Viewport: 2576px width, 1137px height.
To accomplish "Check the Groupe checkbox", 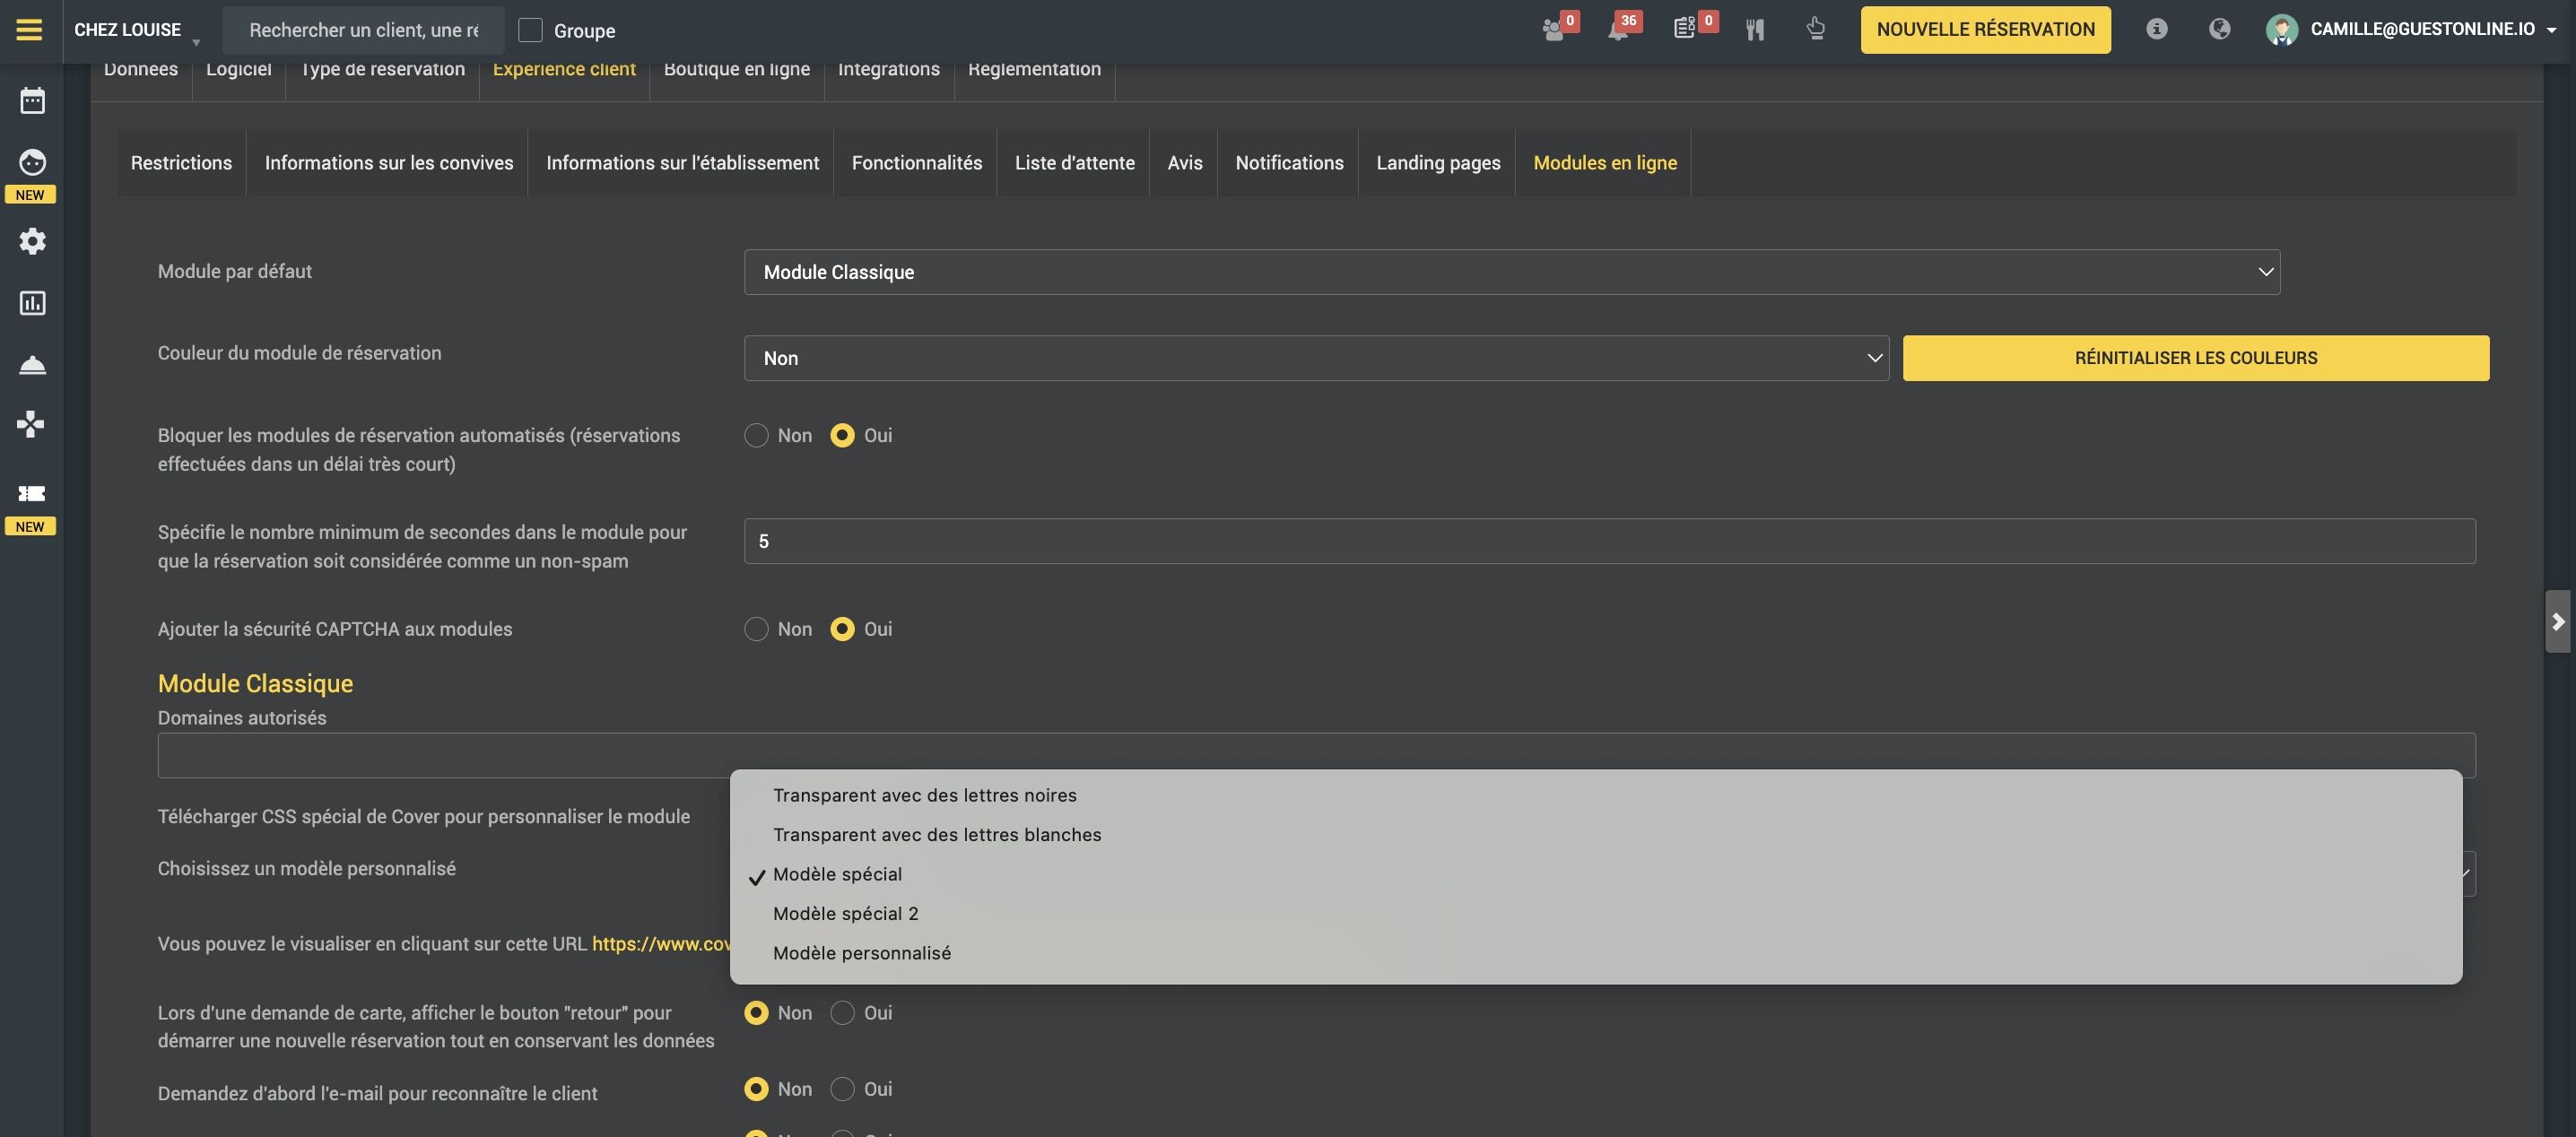I will point(530,30).
